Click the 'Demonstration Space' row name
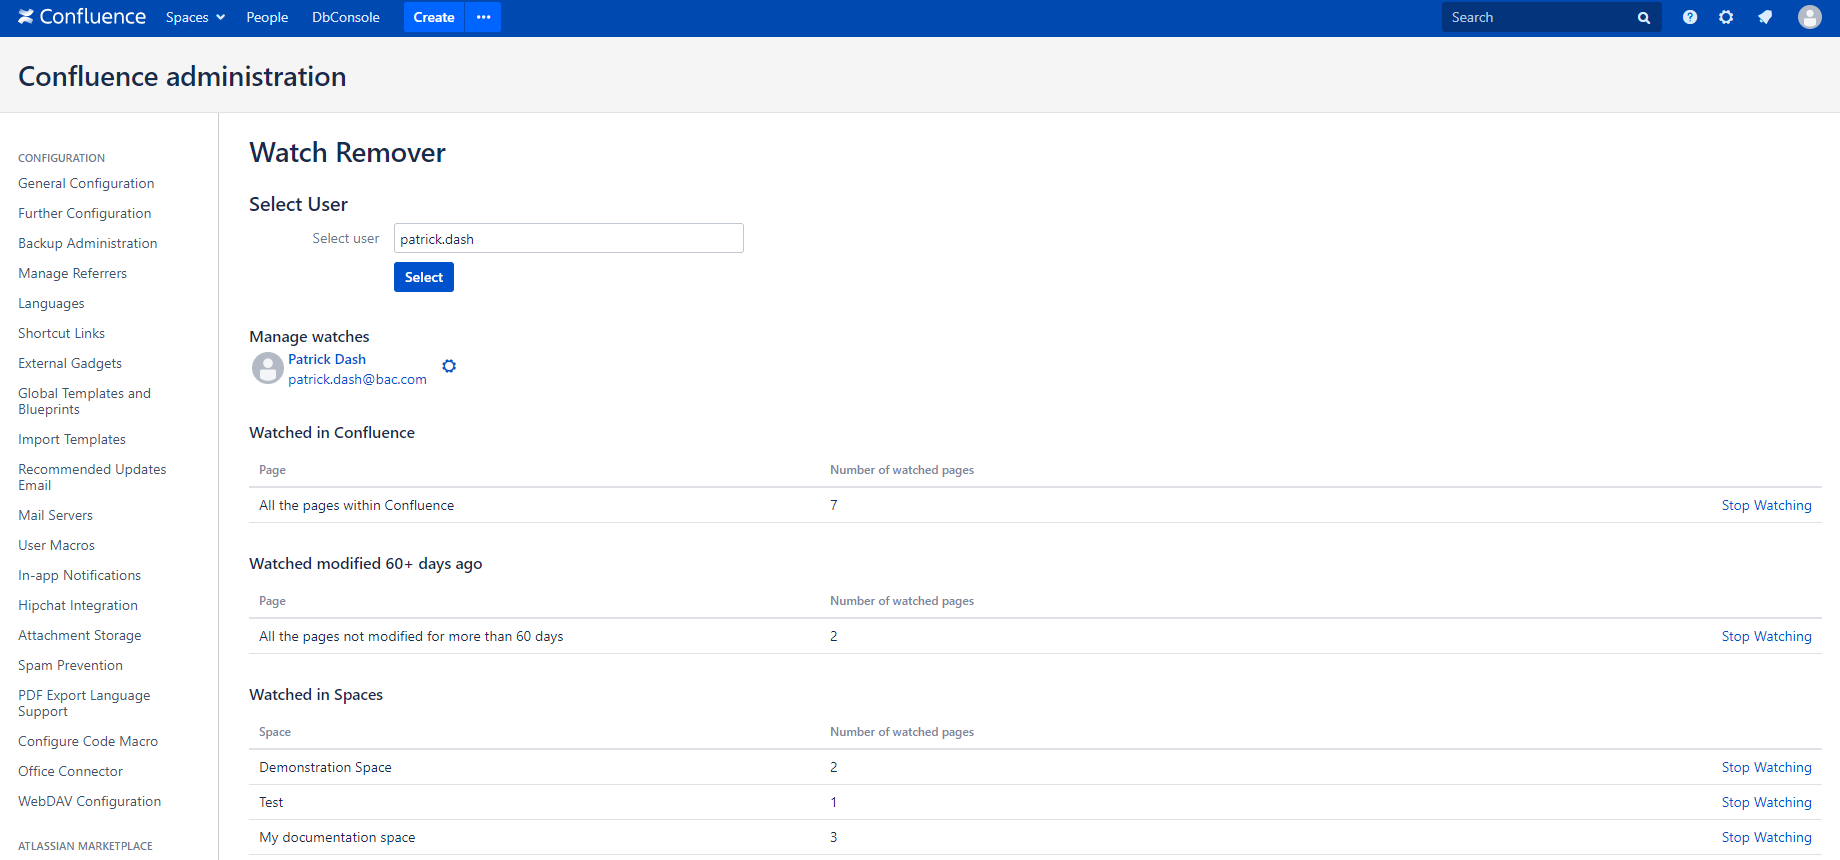 coord(325,767)
